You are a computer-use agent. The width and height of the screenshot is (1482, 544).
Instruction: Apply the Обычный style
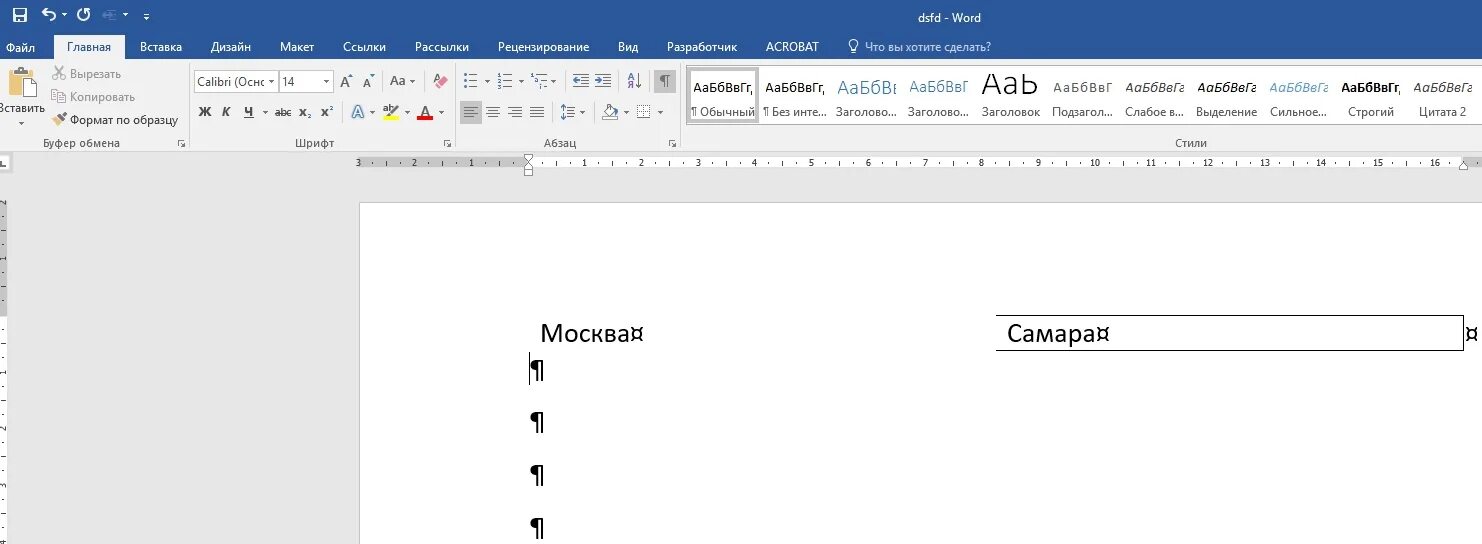tap(723, 95)
